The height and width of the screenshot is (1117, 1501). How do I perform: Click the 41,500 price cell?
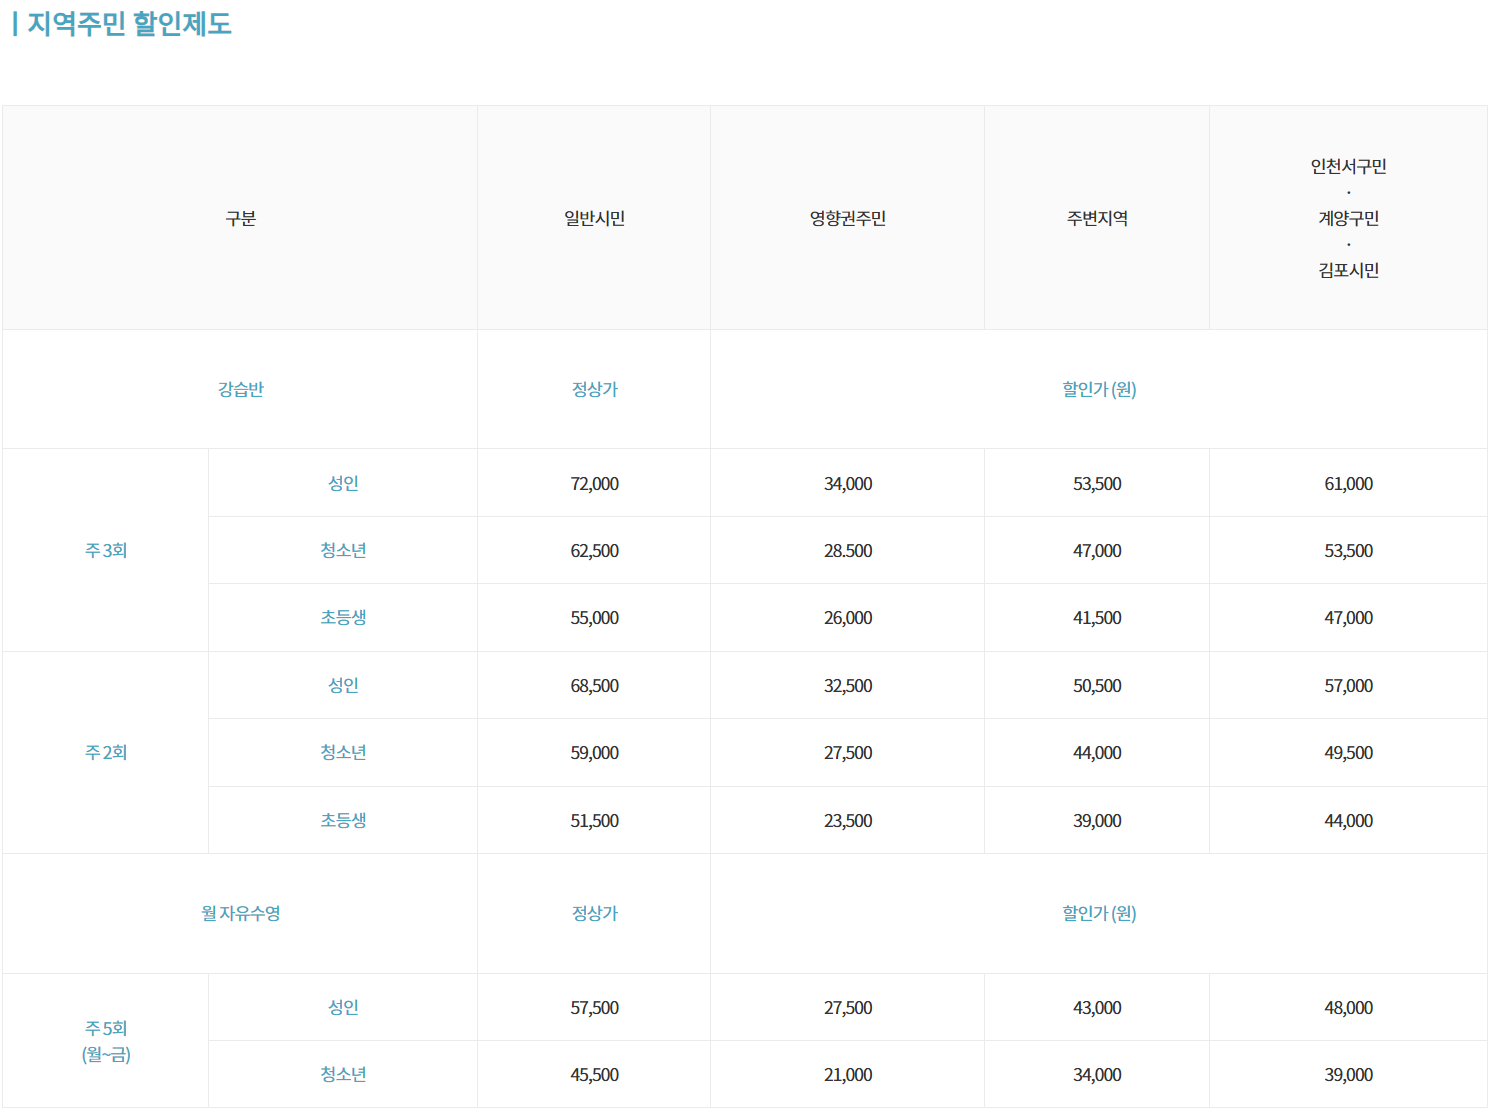pos(1097,618)
